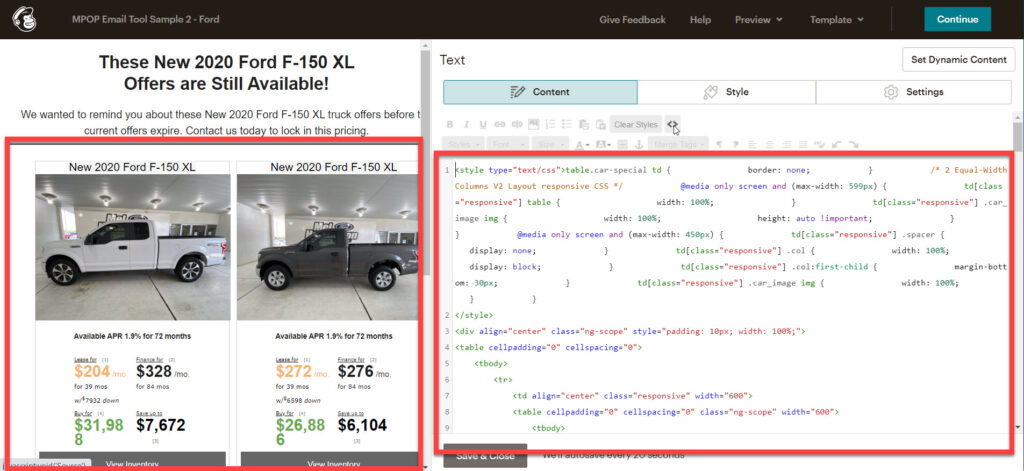Switch to the Style tab
1024x471 pixels.
[x=726, y=92]
